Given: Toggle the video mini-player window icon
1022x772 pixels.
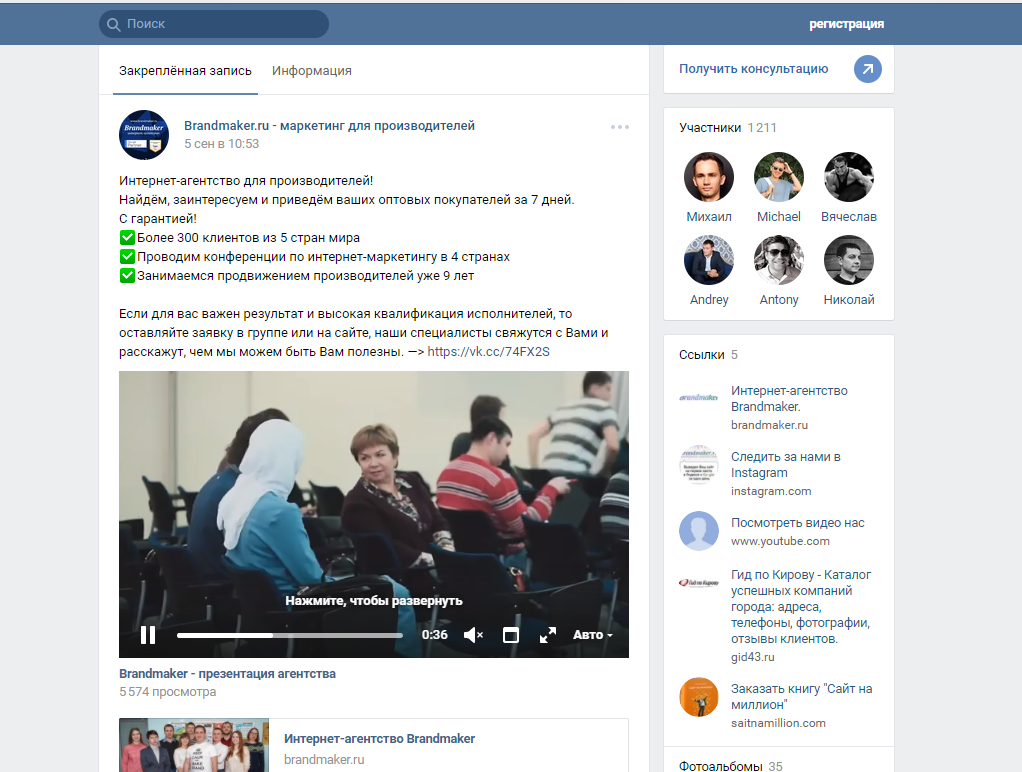Looking at the screenshot, I should point(511,635).
